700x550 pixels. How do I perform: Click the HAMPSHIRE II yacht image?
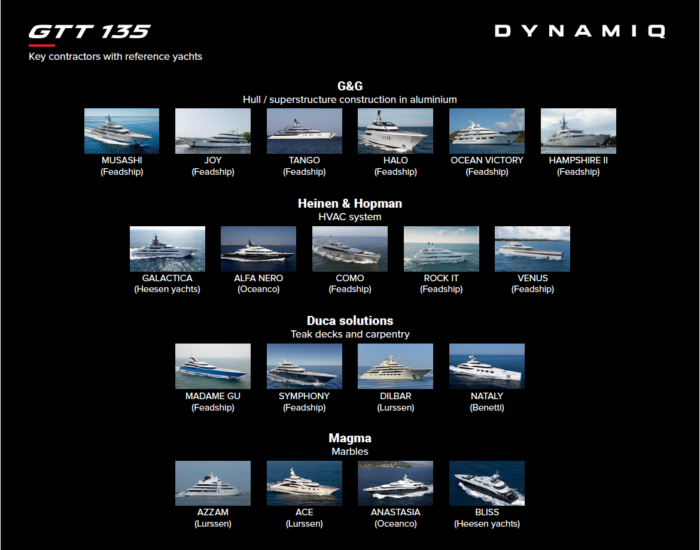[x=579, y=131]
